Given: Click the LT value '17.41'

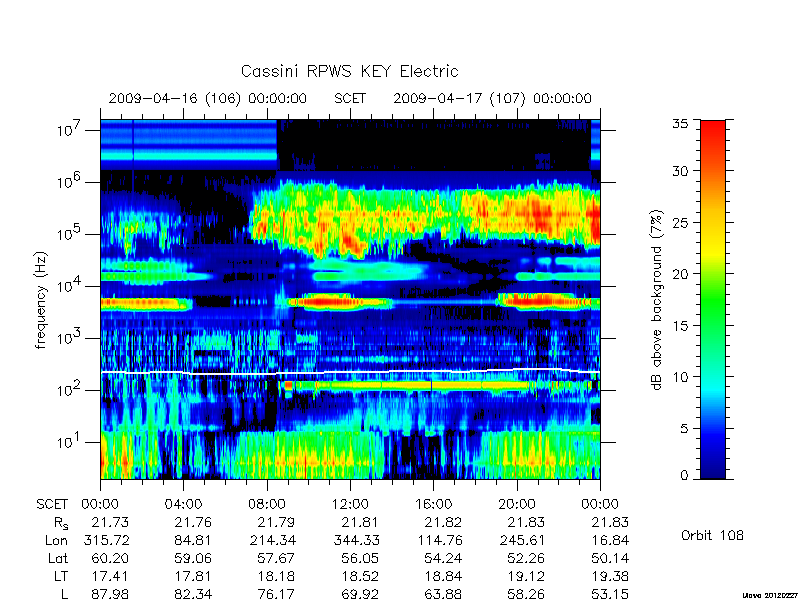Looking at the screenshot, I should coord(110,576).
